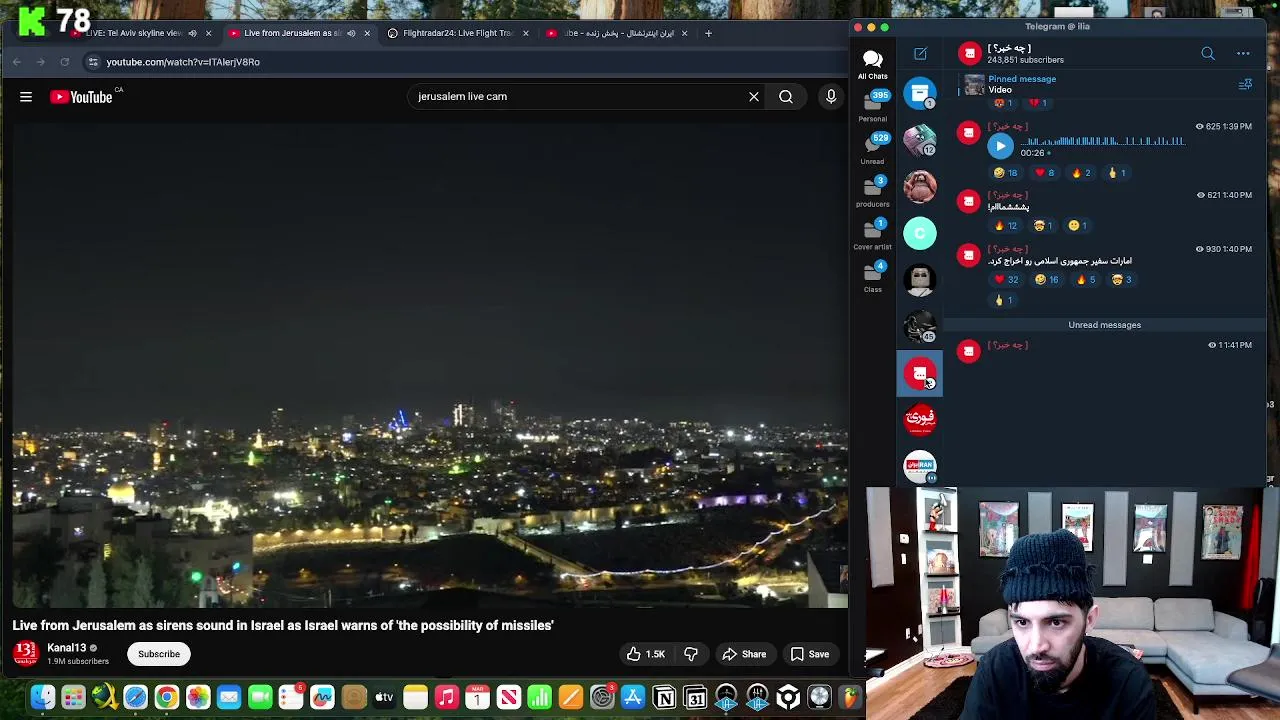Subscribe to the Kanal13 channel

pos(159,654)
